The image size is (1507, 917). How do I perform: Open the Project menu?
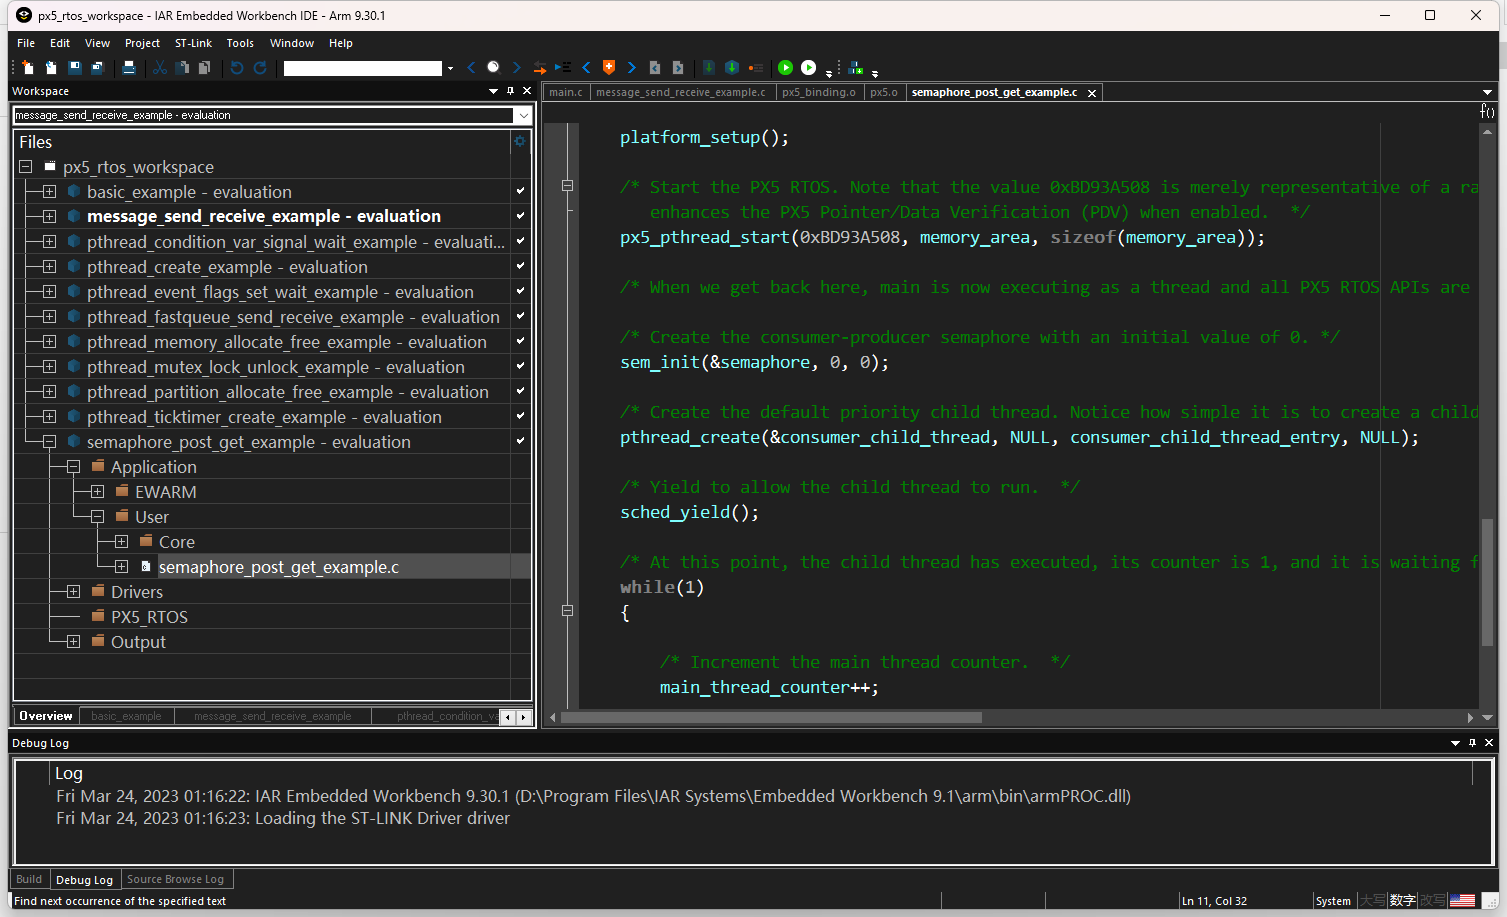pyautogui.click(x=142, y=43)
